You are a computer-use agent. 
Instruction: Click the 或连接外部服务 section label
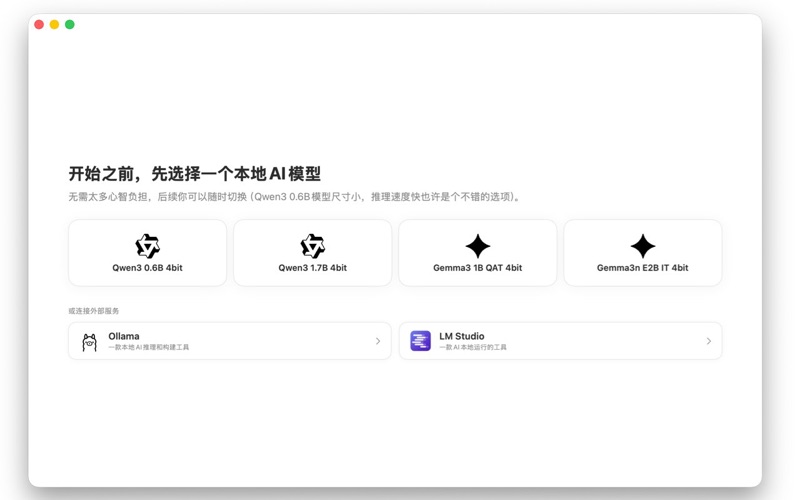coord(93,311)
